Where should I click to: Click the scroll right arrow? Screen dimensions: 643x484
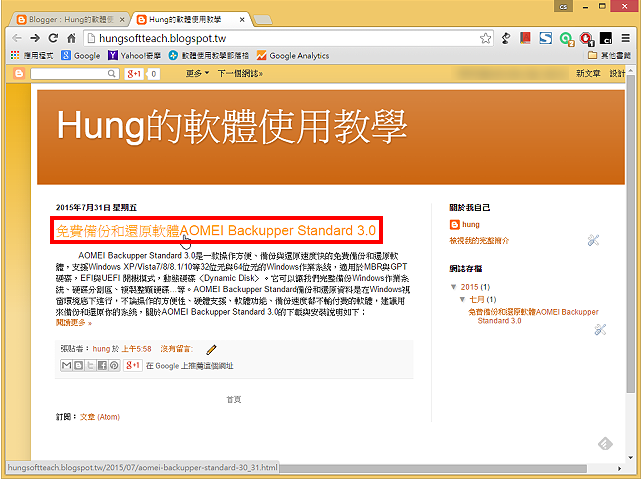pos(619,468)
